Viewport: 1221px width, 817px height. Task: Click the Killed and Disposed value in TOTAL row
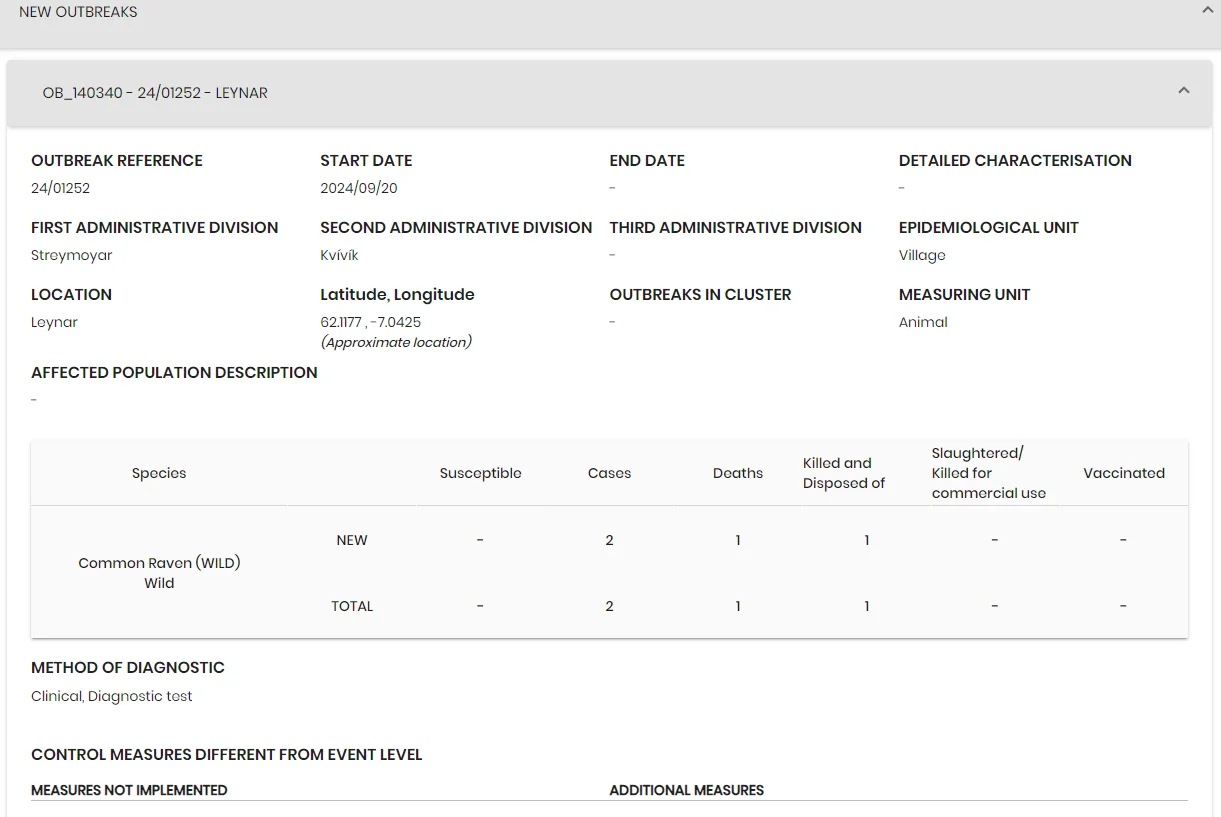[x=867, y=606]
